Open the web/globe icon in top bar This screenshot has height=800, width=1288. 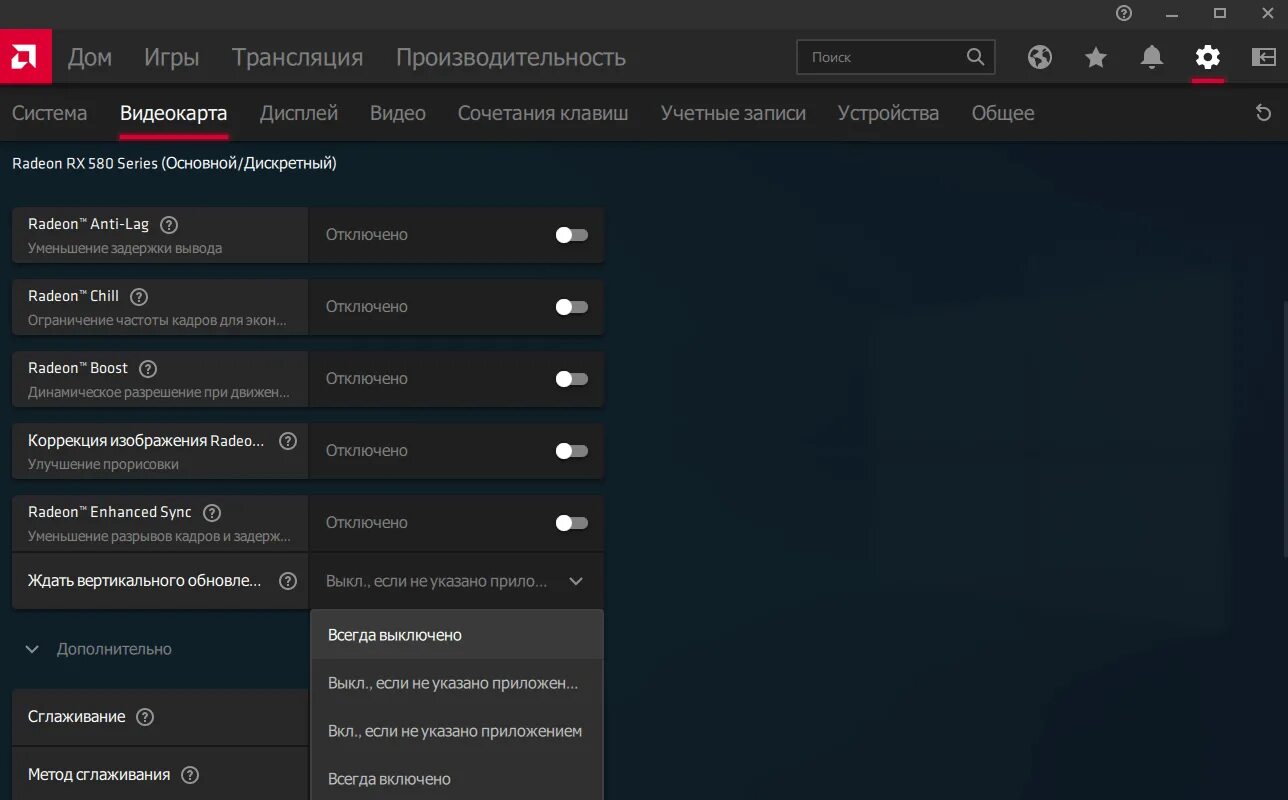point(1040,58)
